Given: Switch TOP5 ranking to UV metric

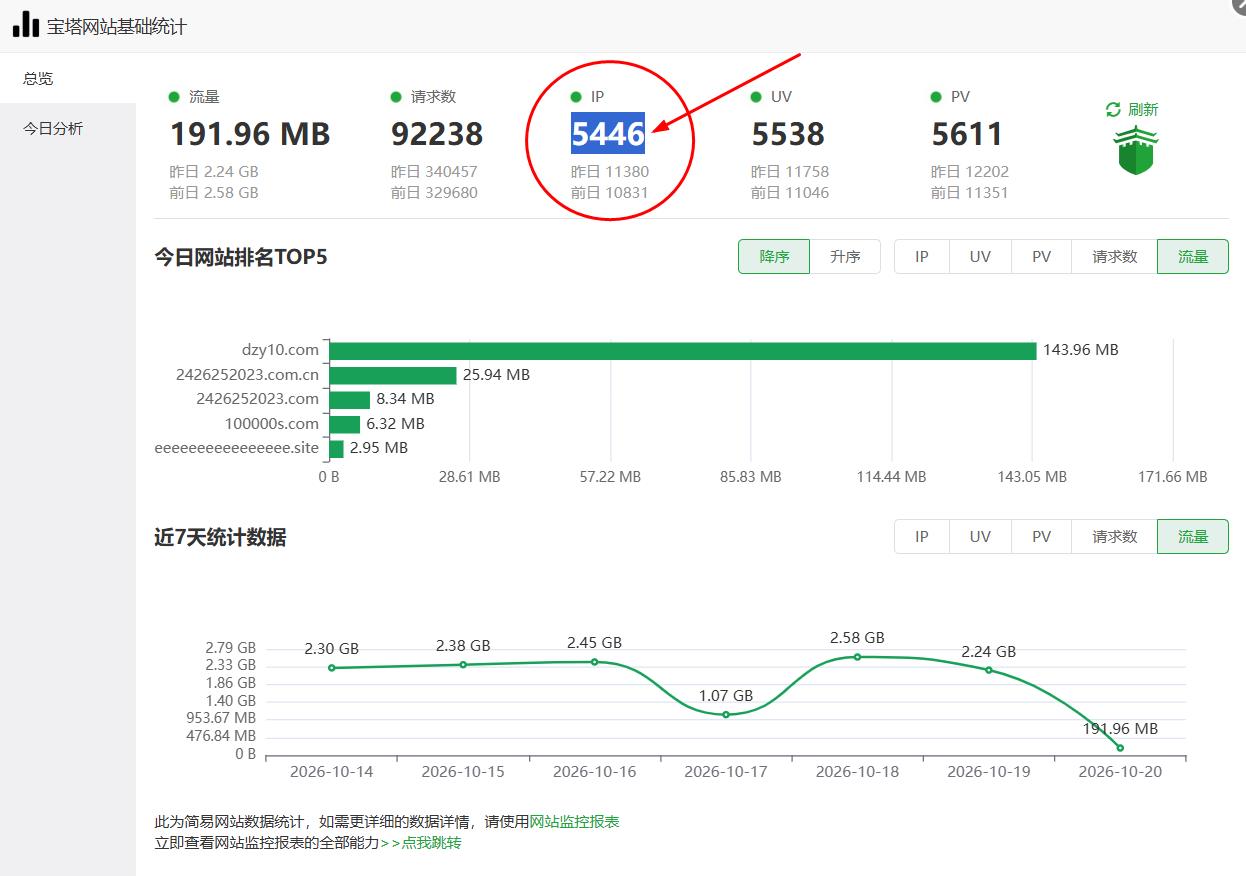Looking at the screenshot, I should point(980,256).
